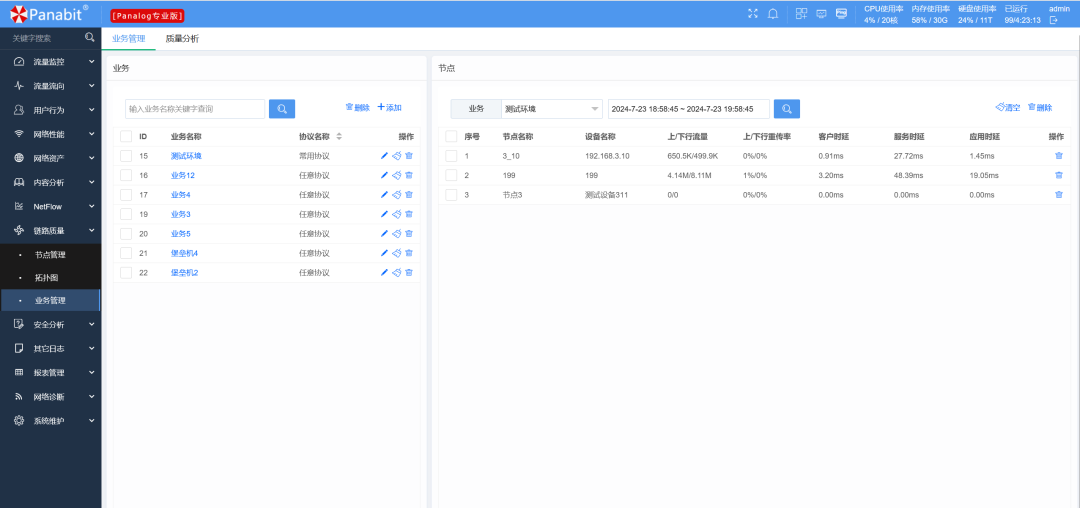Open the notification bell
Screen dimensions: 1080x508
coord(773,14)
